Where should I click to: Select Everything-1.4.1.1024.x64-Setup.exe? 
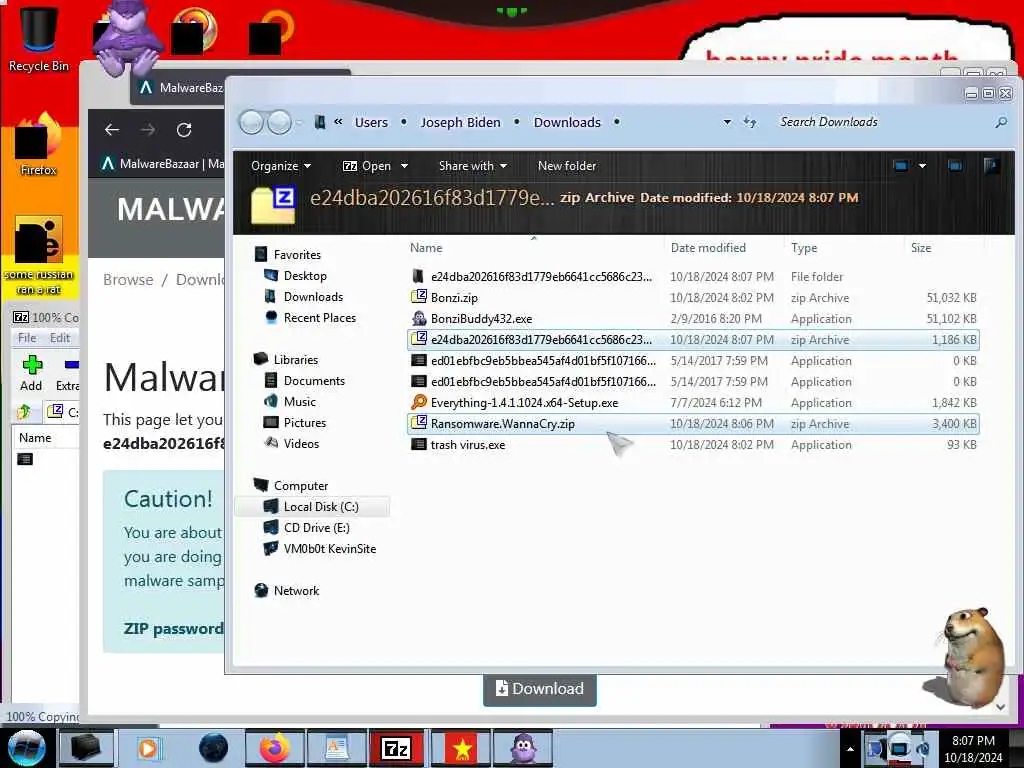pyautogui.click(x=693, y=403)
